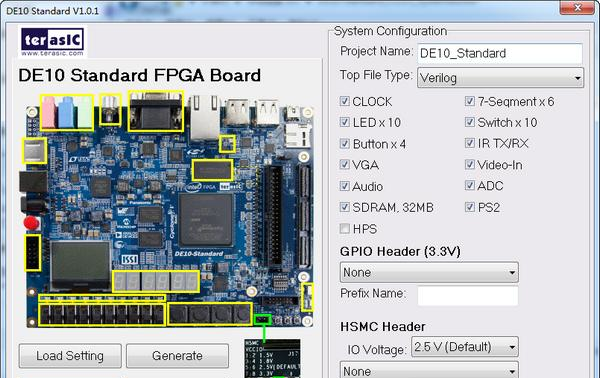The width and height of the screenshot is (600, 378).
Task: Click the Ethernet port on the board image
Action: click(205, 117)
